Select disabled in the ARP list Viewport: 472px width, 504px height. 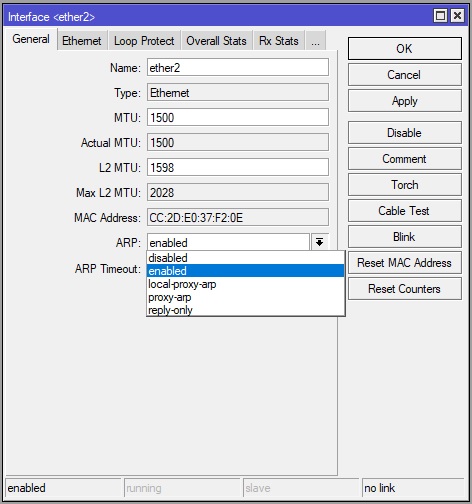coord(245,258)
